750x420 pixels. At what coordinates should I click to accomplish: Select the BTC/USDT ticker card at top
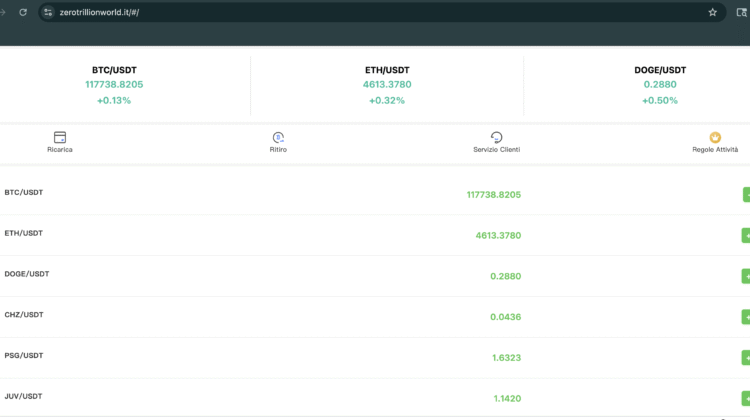click(114, 85)
